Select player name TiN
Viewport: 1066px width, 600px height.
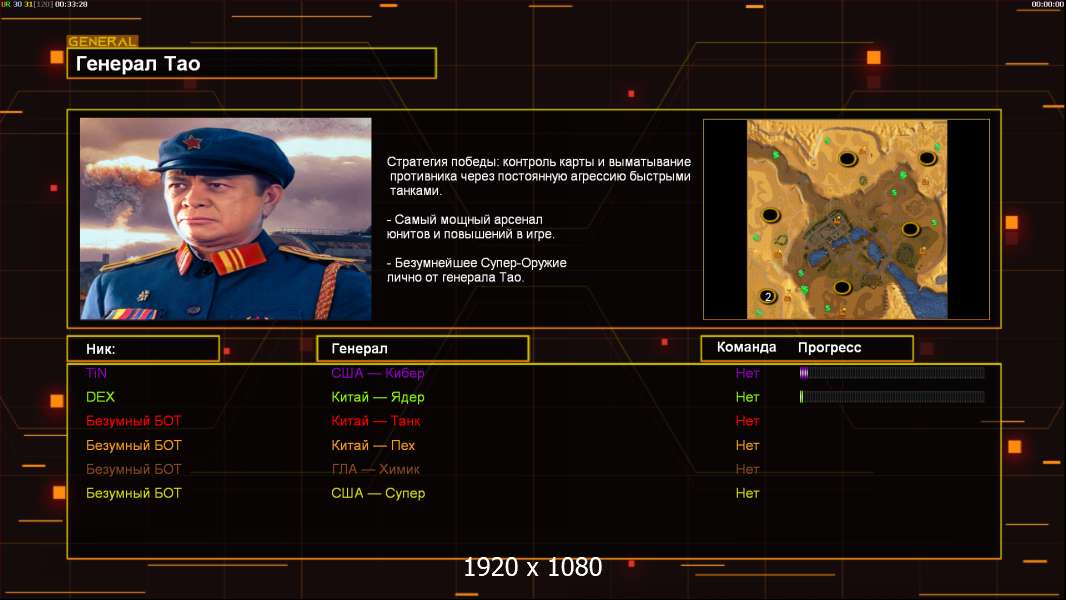(97, 373)
